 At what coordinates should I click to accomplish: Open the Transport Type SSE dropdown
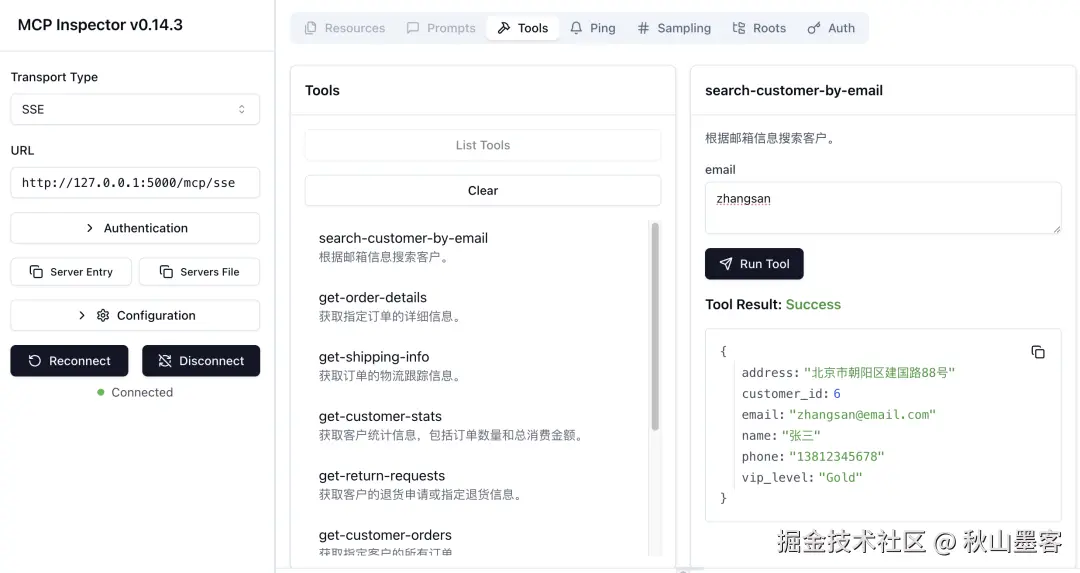tap(135, 110)
